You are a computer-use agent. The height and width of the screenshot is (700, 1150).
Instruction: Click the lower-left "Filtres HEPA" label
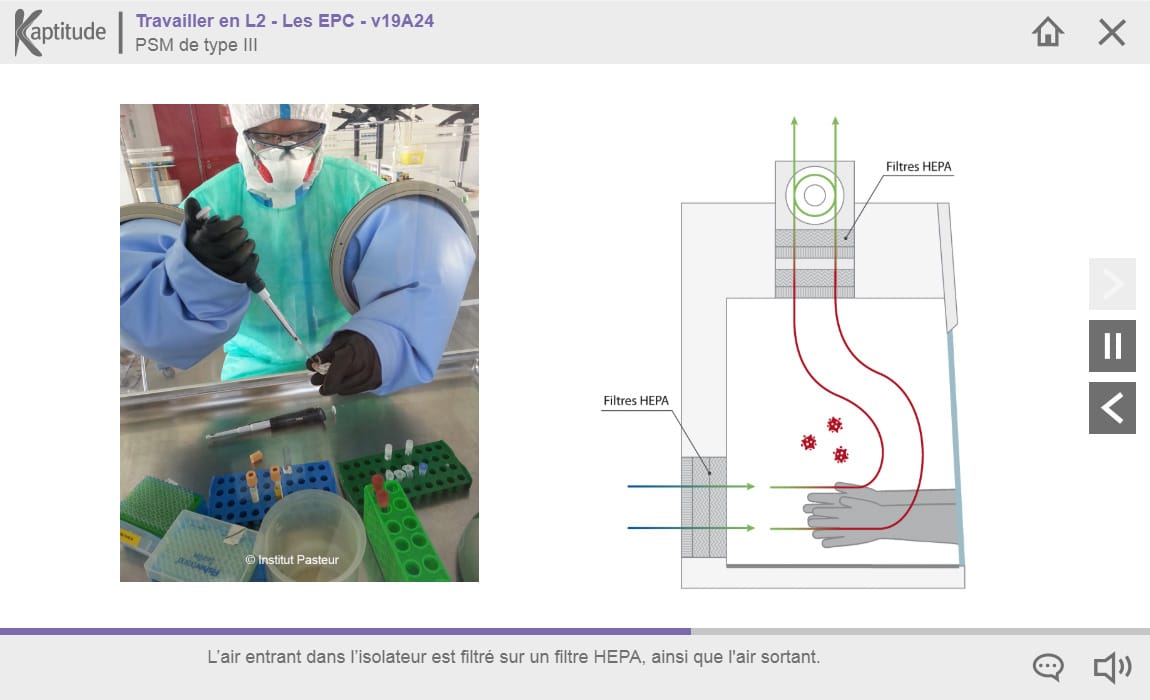636,401
